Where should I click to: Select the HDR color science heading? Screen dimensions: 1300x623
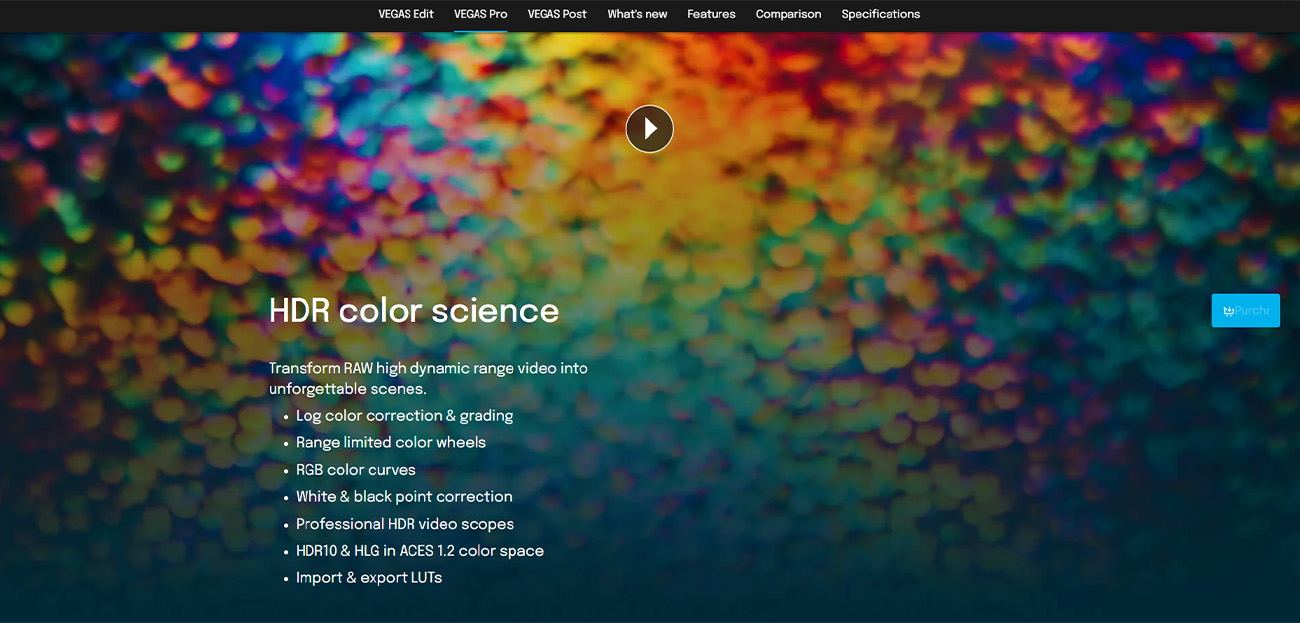[x=414, y=311]
